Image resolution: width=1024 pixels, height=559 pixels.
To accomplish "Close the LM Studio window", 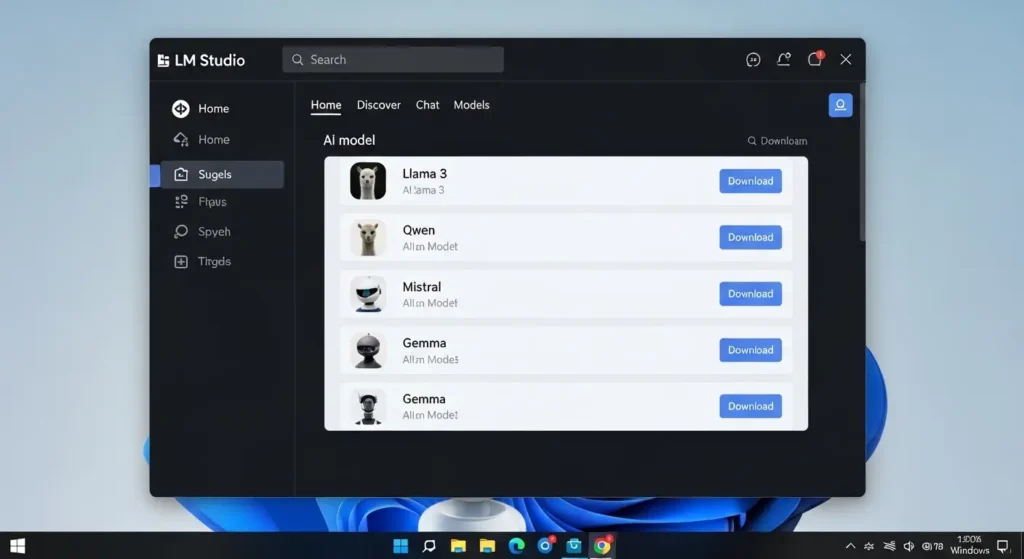I will point(846,59).
